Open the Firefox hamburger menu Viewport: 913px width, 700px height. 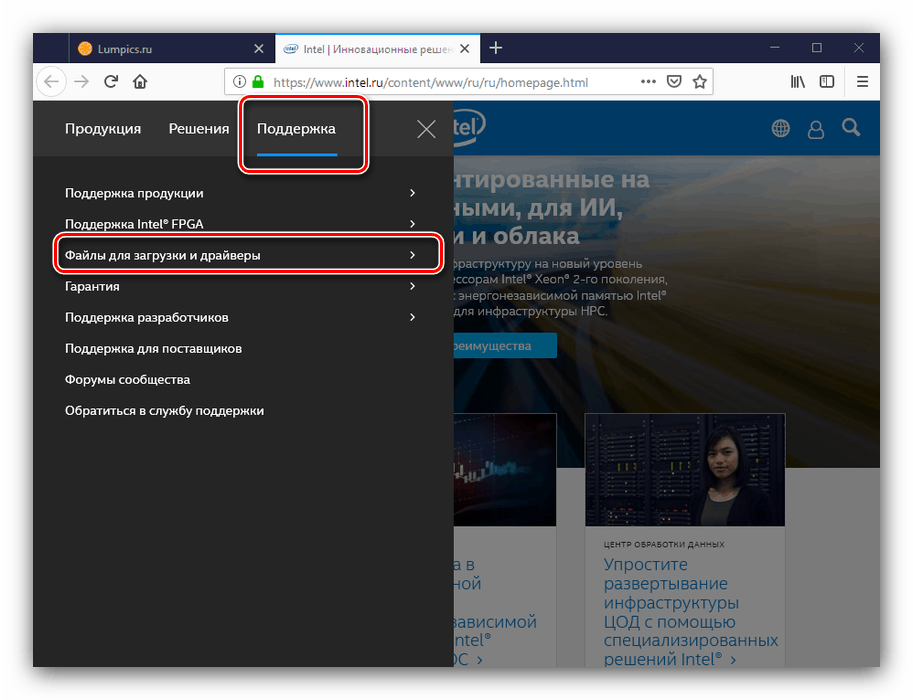(x=862, y=82)
